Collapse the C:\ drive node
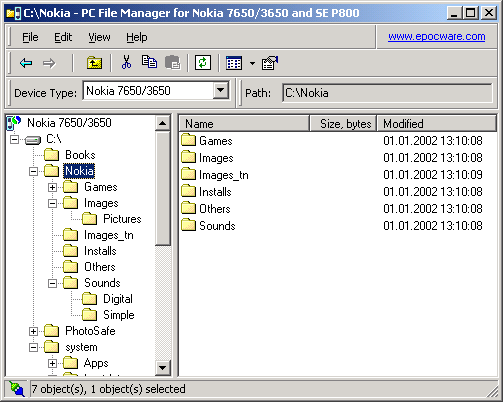 (x=14, y=139)
